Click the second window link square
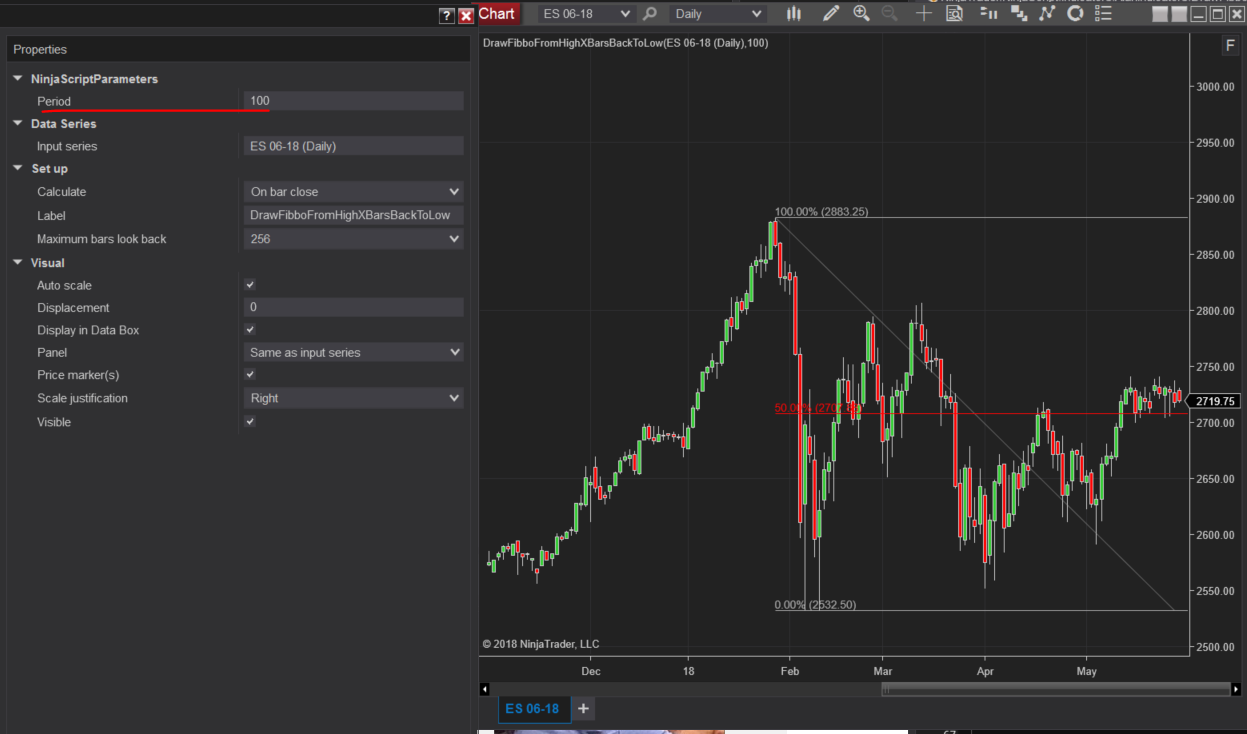Screen dimensions: 1247x734 coord(1180,14)
